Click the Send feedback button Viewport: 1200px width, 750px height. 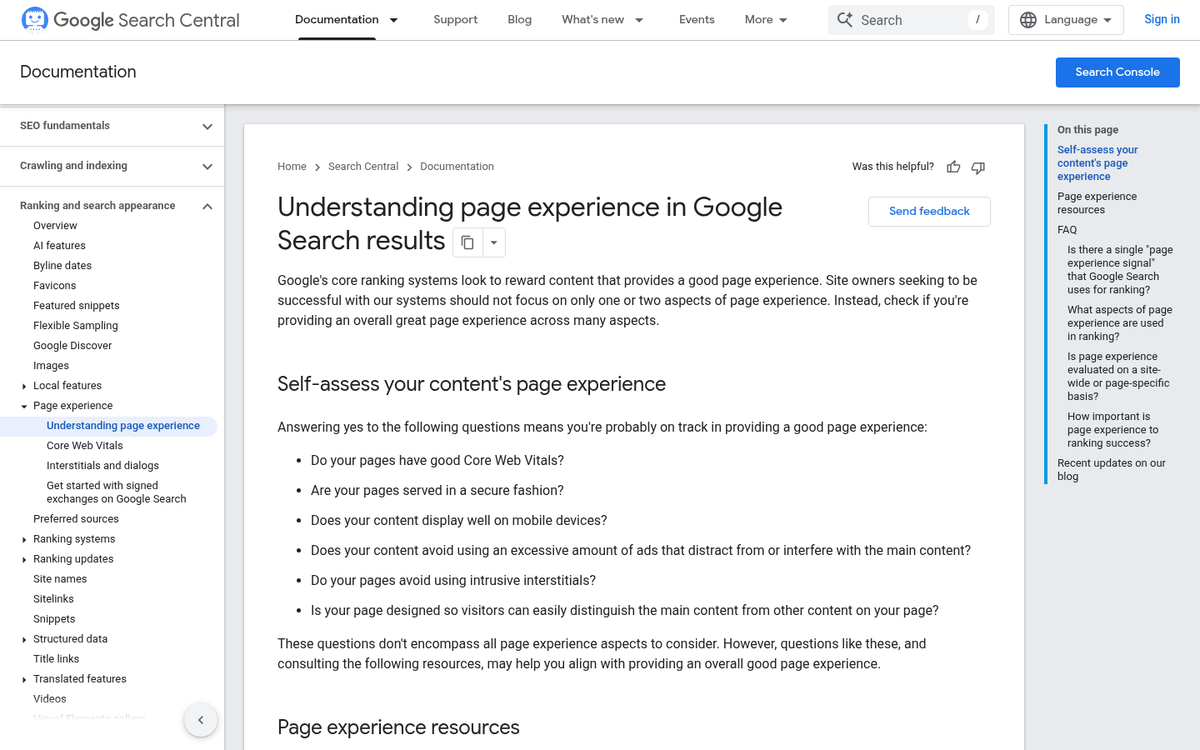point(929,211)
